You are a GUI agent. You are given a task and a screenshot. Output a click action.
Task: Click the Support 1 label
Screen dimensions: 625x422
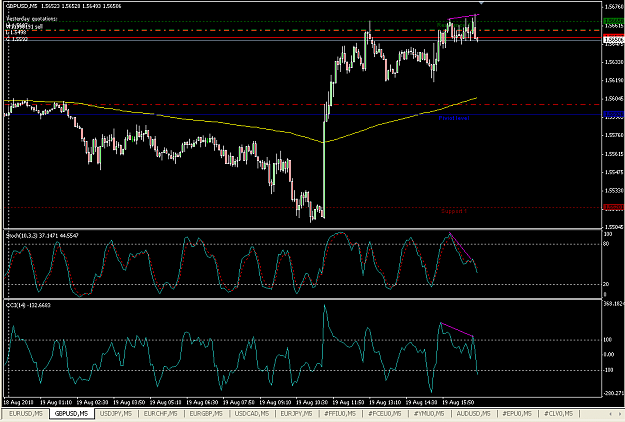tap(454, 211)
